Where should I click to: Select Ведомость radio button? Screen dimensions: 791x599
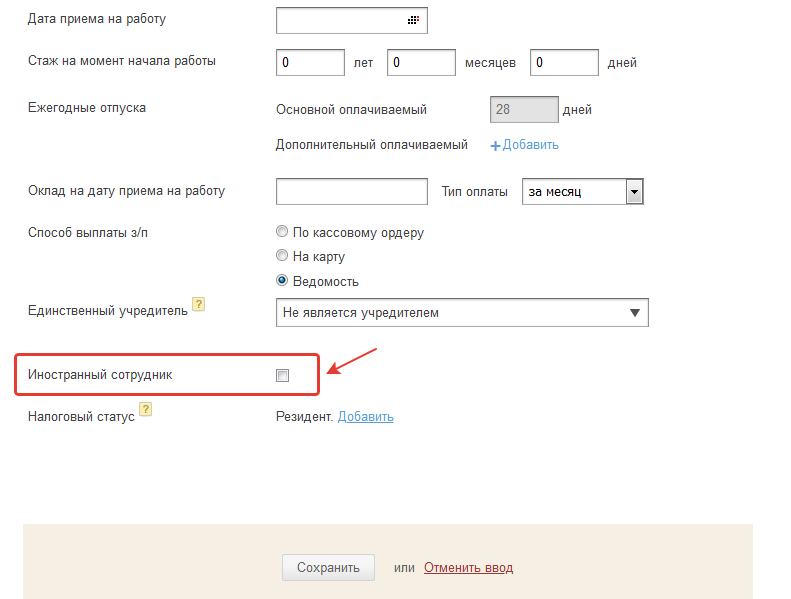click(x=282, y=281)
